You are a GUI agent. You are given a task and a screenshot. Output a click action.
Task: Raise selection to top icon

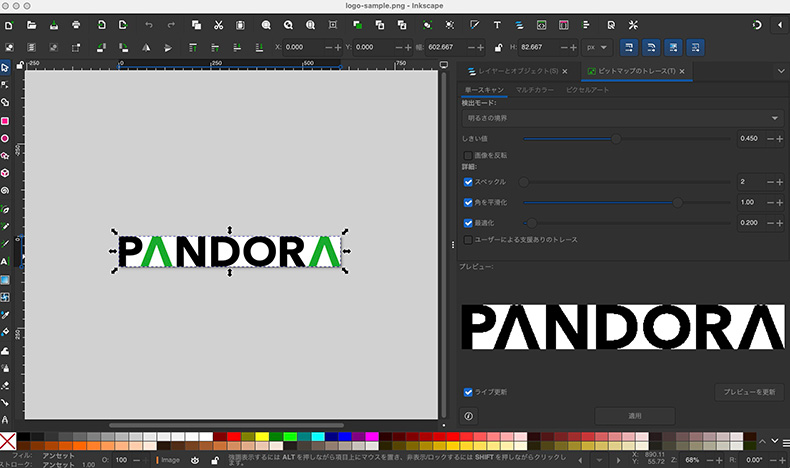pos(192,47)
